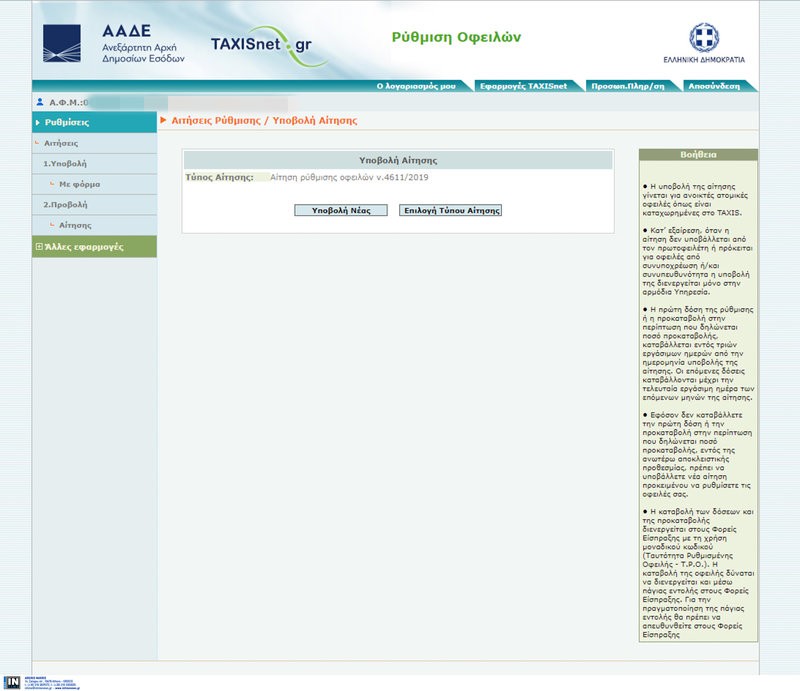The image size is (800, 691).
Task: Click the 1.Υποβολή sidebar item
Action: (x=66, y=163)
